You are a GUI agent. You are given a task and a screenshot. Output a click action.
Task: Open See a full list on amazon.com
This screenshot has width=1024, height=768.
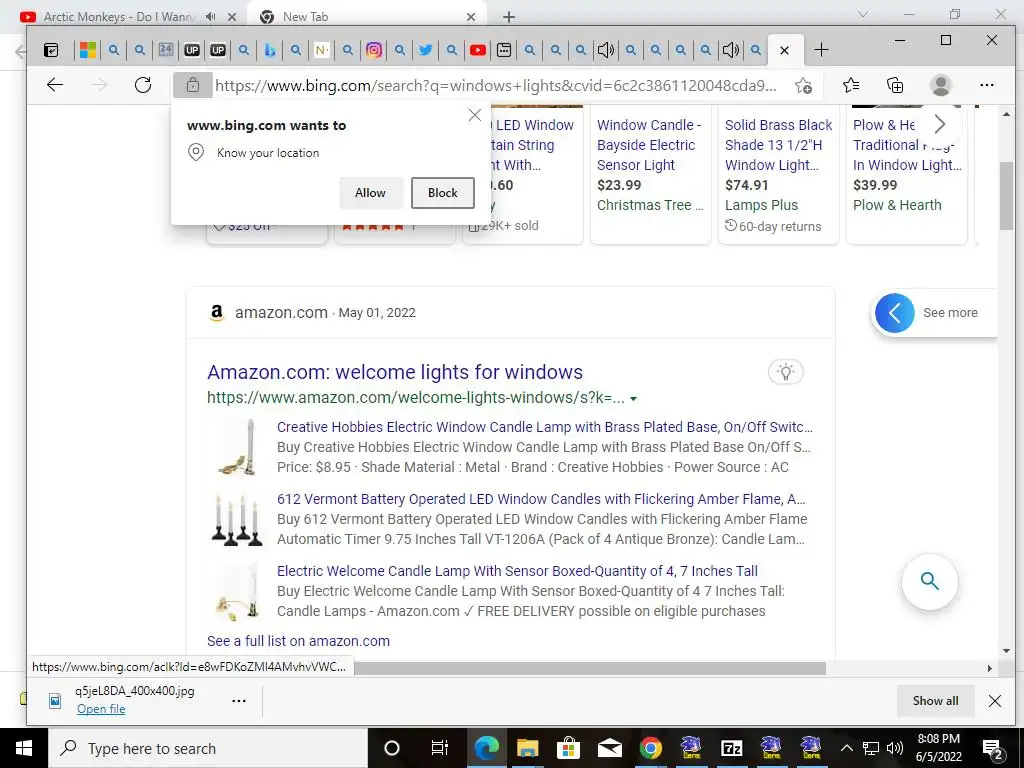pyautogui.click(x=298, y=641)
